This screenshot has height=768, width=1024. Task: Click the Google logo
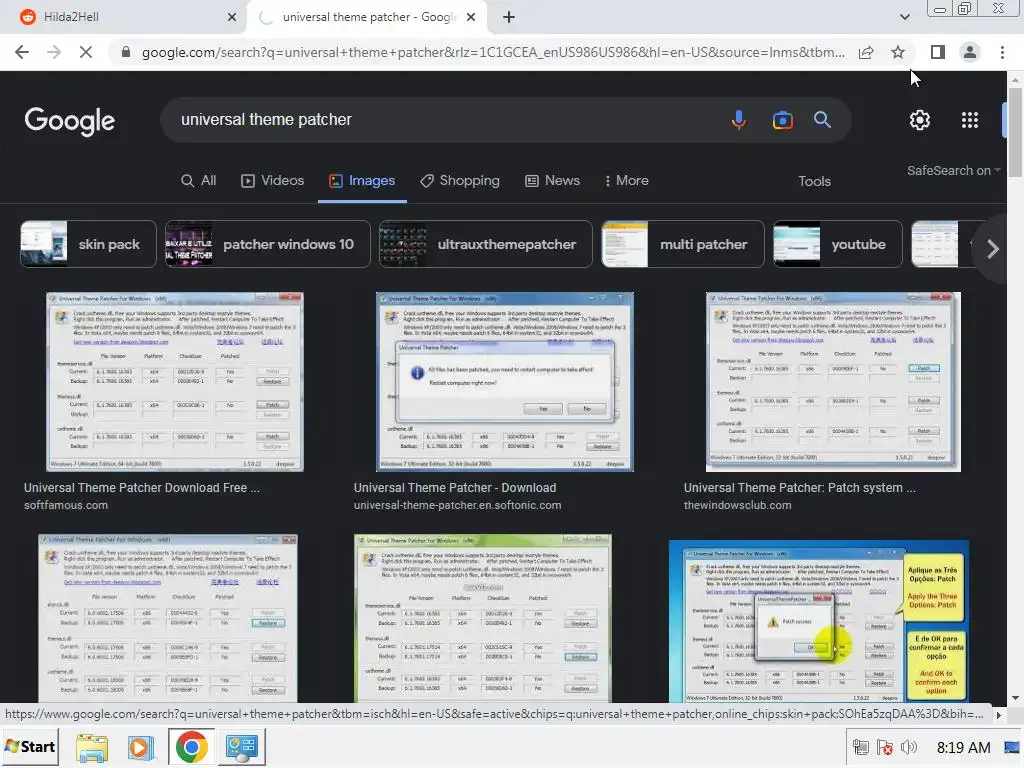click(70, 121)
